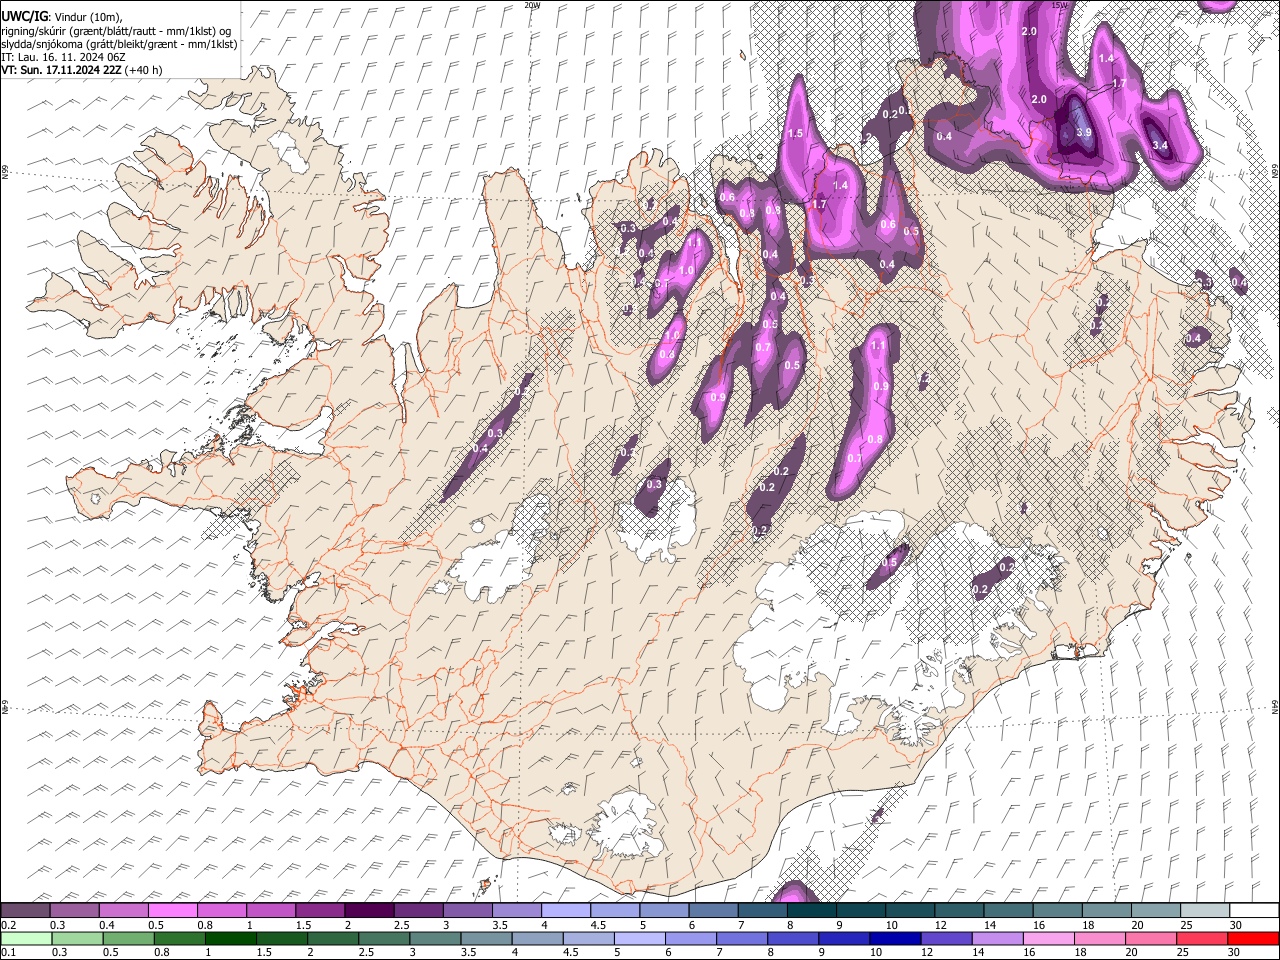Click the 1.5 value on the map's pink band

click(796, 134)
